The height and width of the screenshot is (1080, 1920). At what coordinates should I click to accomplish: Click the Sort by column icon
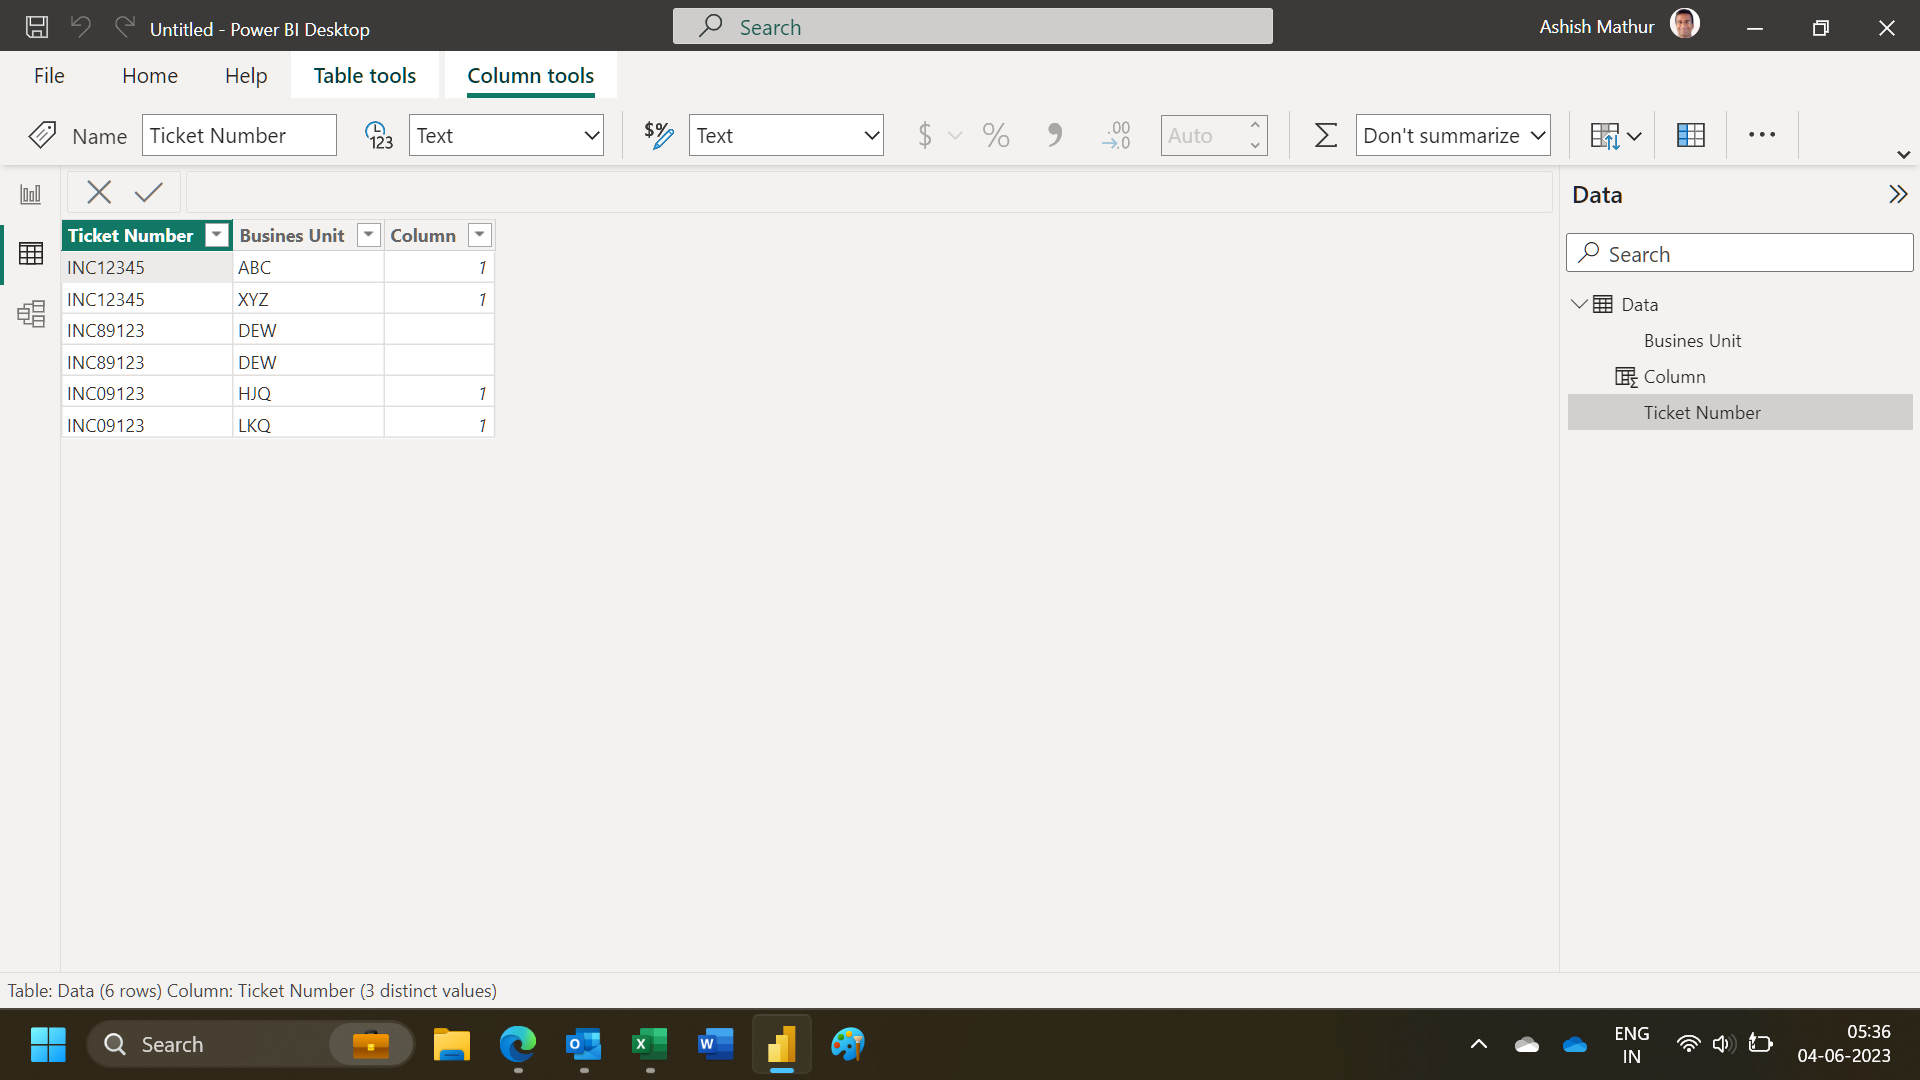coord(1615,136)
